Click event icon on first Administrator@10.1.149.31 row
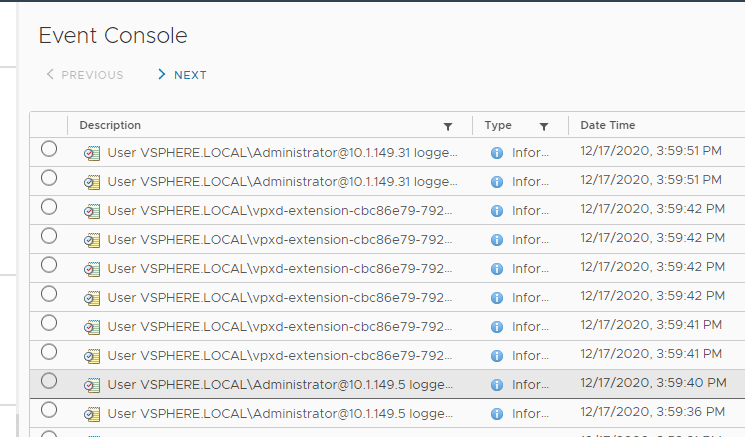The image size is (745, 437). click(92, 153)
